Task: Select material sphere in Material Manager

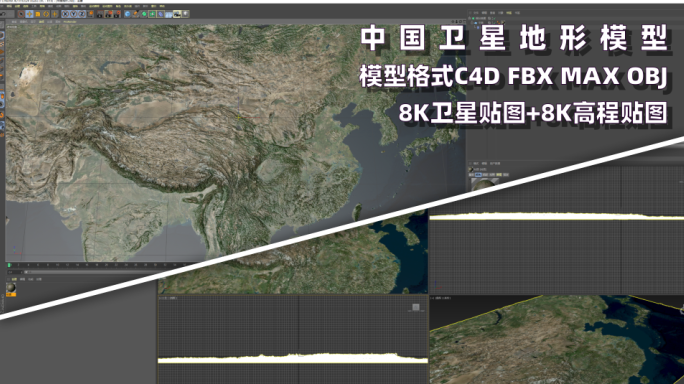Action: coord(11,289)
